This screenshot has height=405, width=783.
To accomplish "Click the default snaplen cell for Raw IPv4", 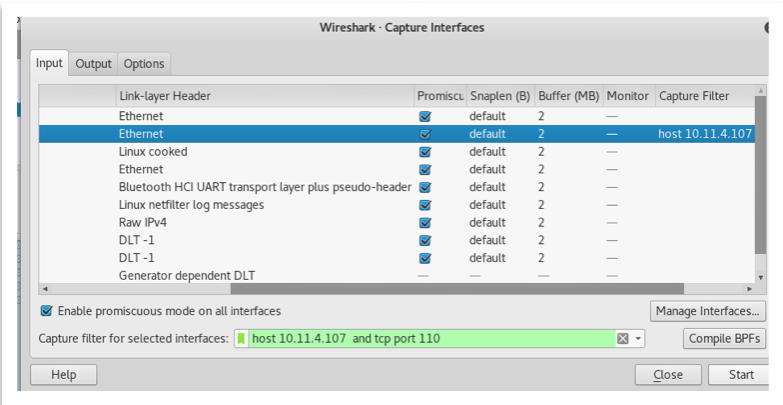I will point(487,223).
